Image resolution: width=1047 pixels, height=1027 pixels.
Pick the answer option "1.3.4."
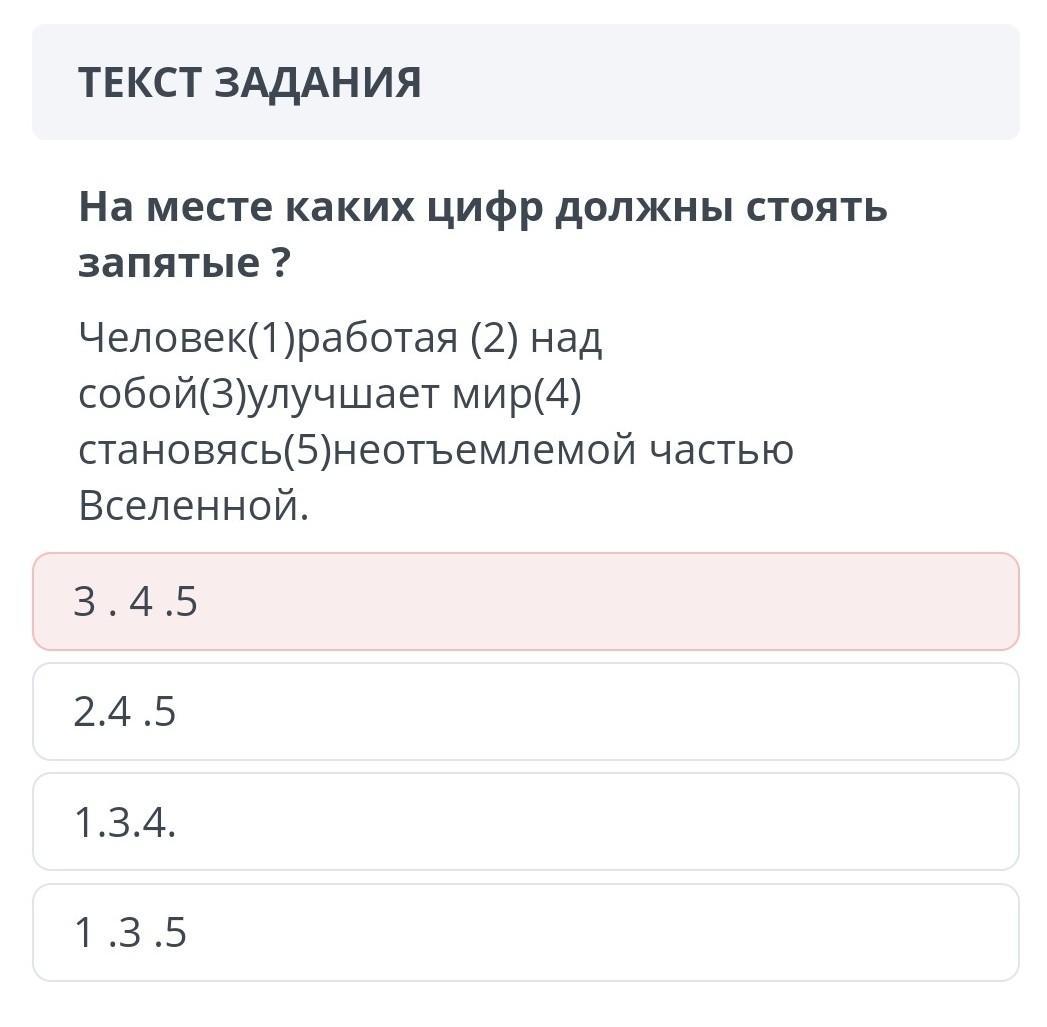click(x=525, y=822)
